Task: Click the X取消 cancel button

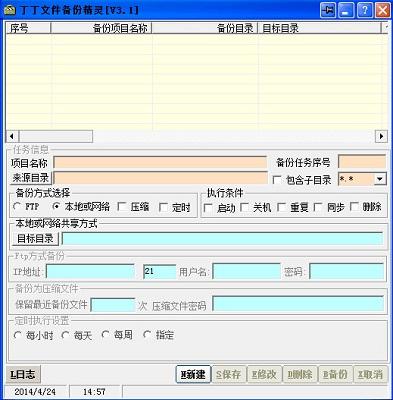Action: pos(371,374)
